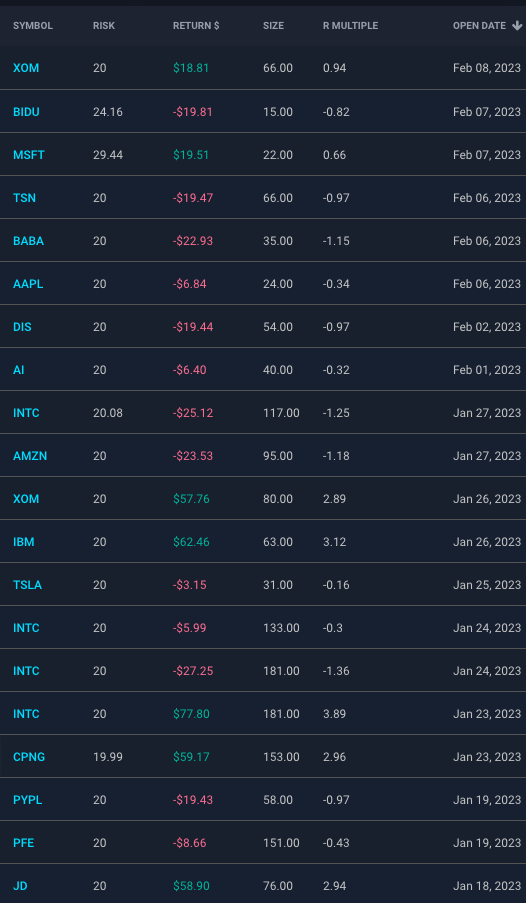Select the Feb 02, 2023 open date
Viewport: 526px width, 903px height.
[487, 327]
